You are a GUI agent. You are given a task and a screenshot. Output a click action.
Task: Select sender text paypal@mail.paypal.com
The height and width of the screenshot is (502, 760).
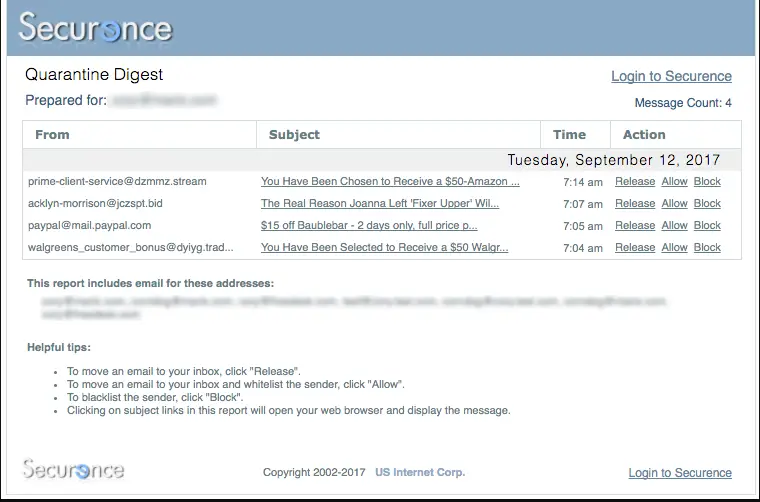[x=90, y=225]
